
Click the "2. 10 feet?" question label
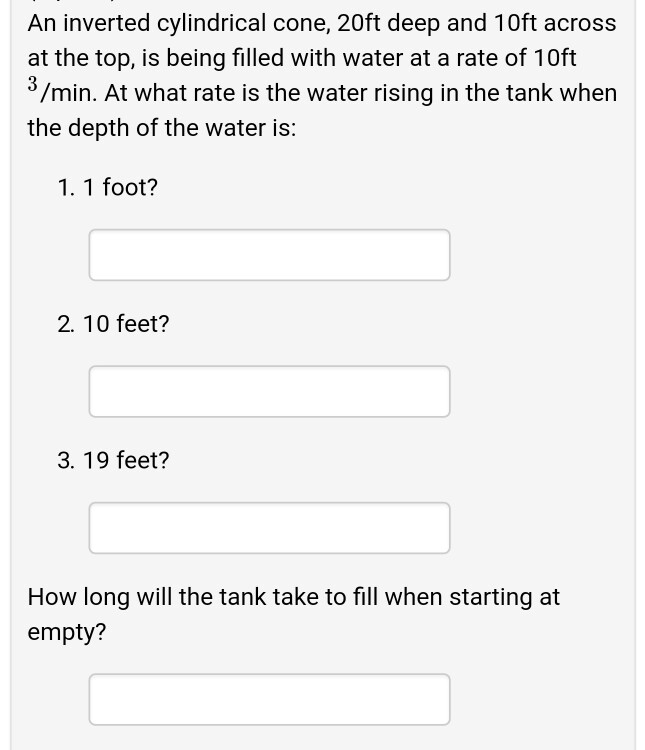(114, 324)
